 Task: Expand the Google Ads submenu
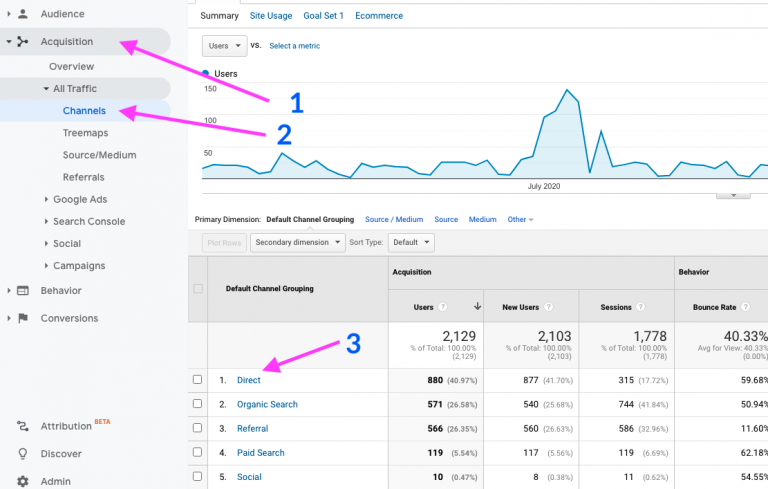(x=46, y=199)
